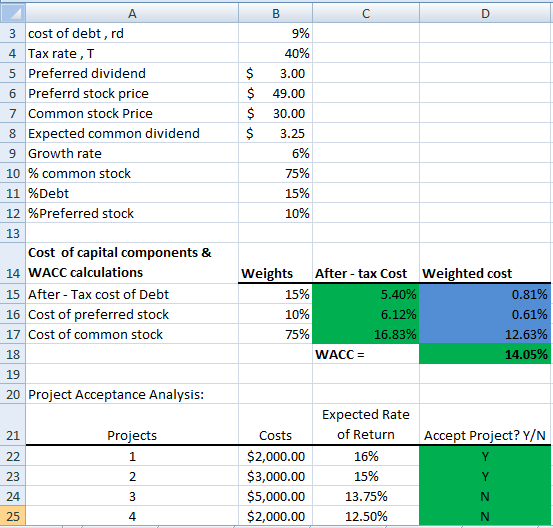This screenshot has height=528, width=553.
Task: Click 'Accept Project? Y/N' heading
Action: (485, 424)
